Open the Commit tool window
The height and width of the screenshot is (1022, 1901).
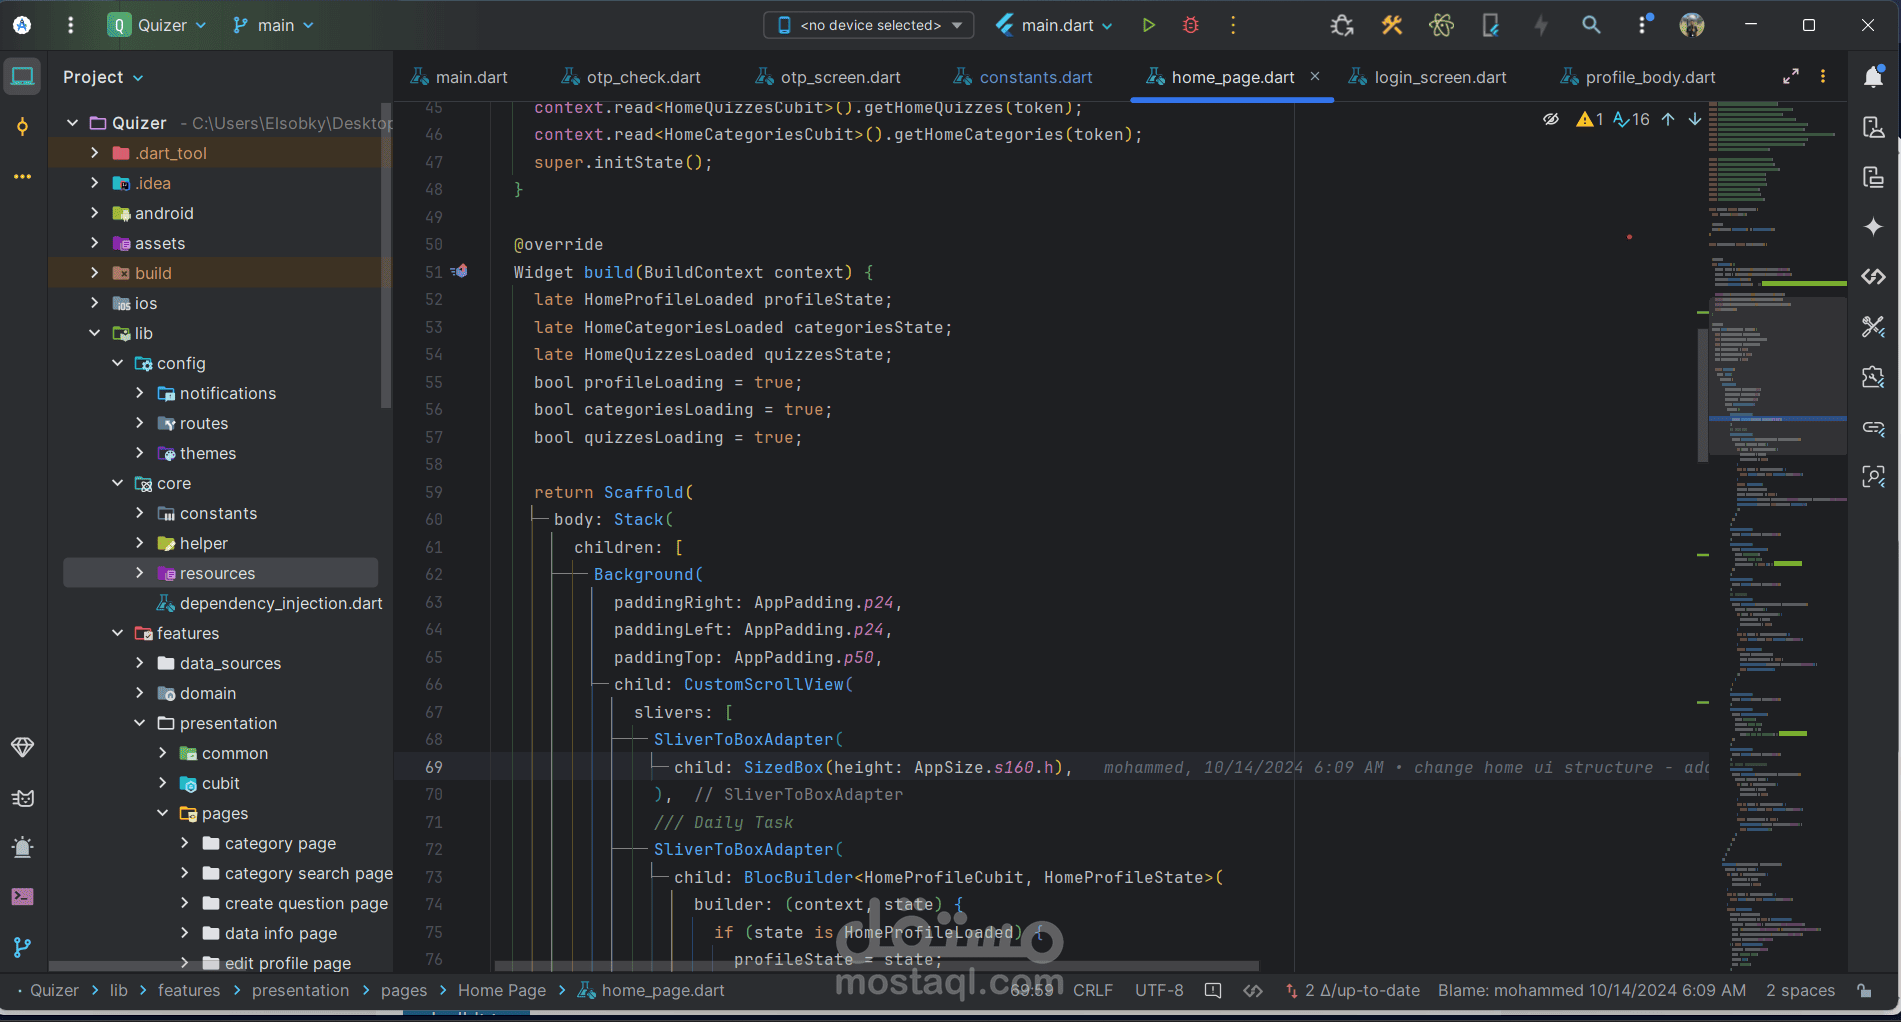[22, 127]
